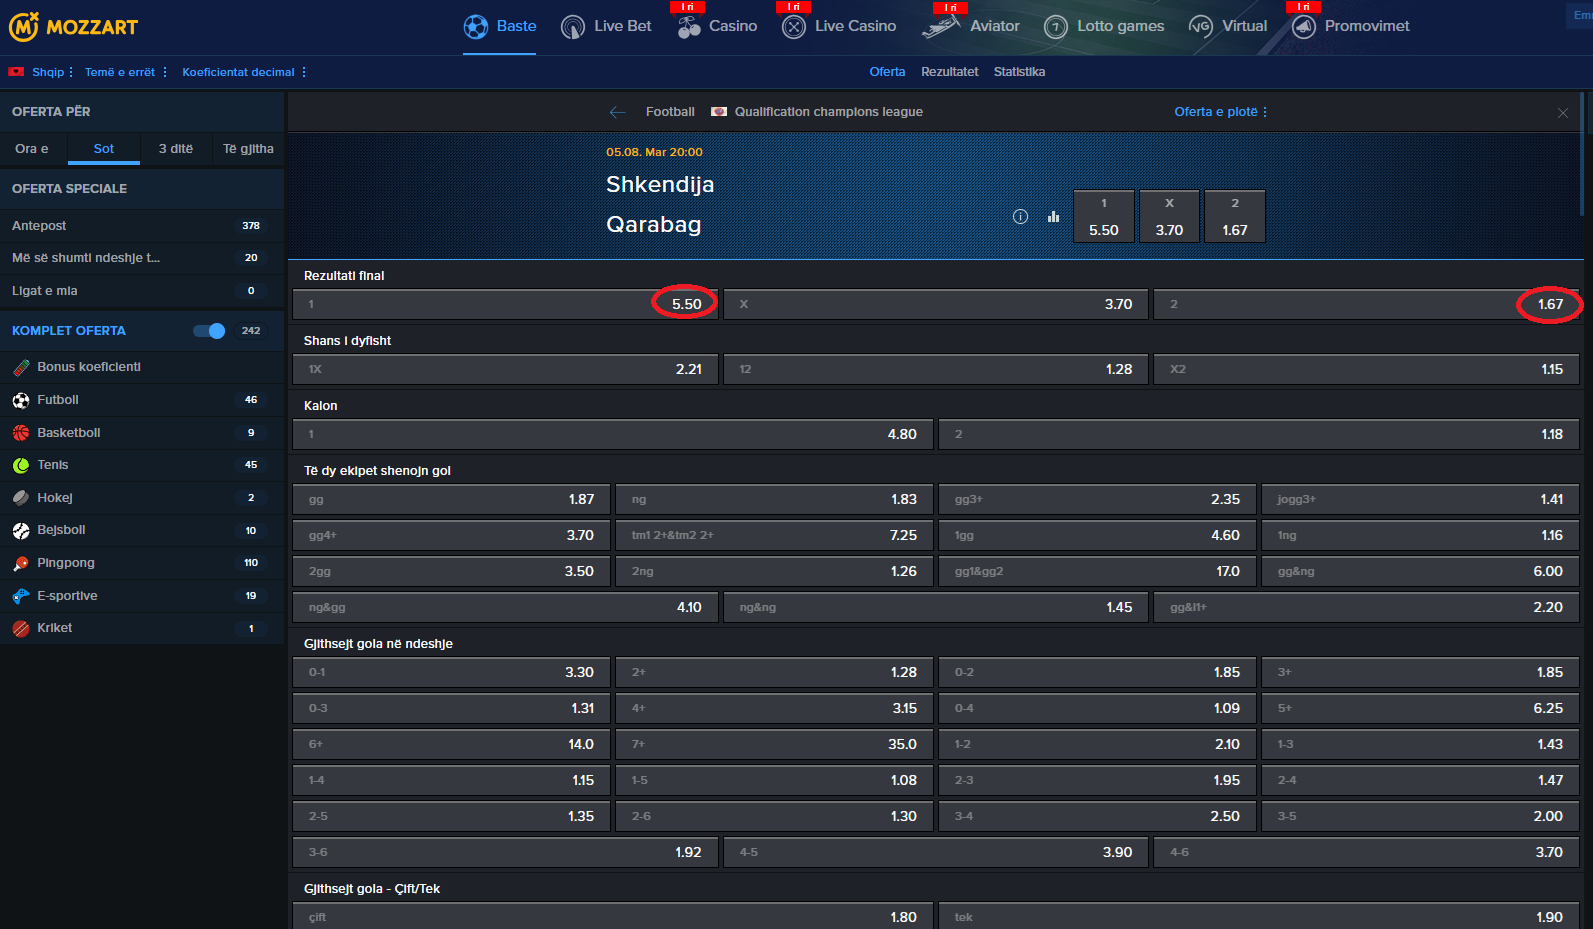Open the Antepost special offer

[x=142, y=226]
